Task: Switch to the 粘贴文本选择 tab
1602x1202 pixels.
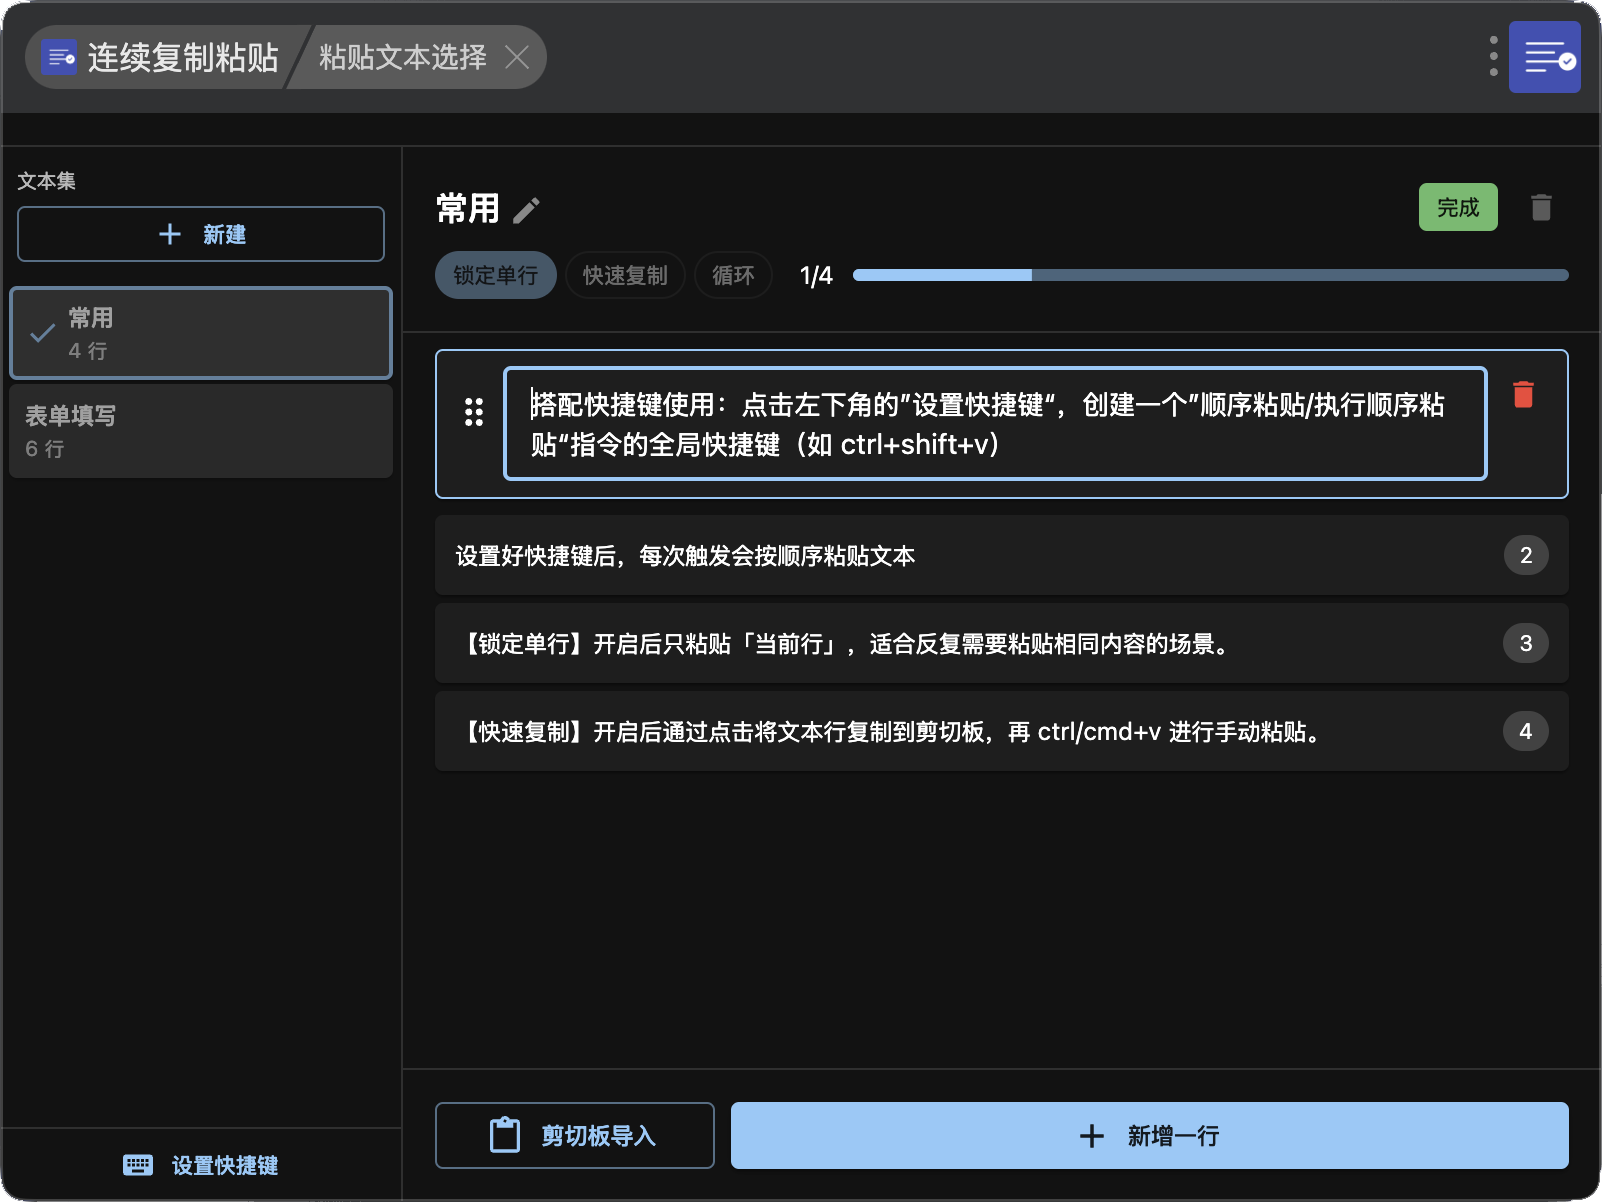Action: pyautogui.click(x=402, y=58)
